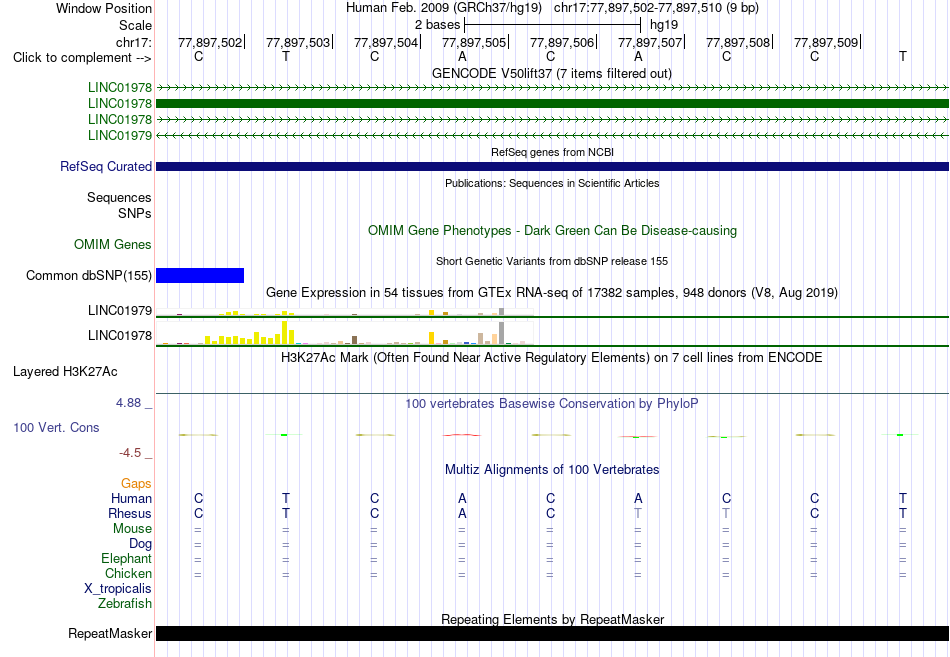Image resolution: width=950 pixels, height=657 pixels.
Task: Click the SNPs subtrack label
Action: (x=135, y=213)
